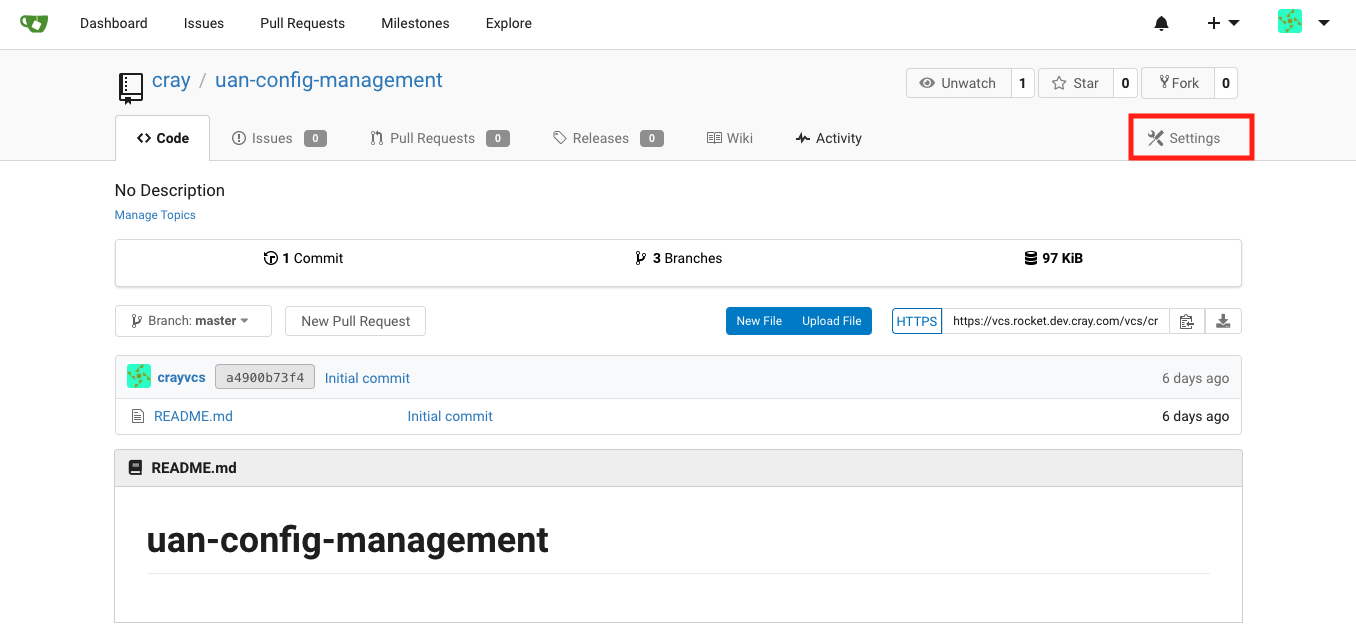Click the crayvcs avatar thumbnail
Screen dimensions: 1356x639
[x=139, y=376]
